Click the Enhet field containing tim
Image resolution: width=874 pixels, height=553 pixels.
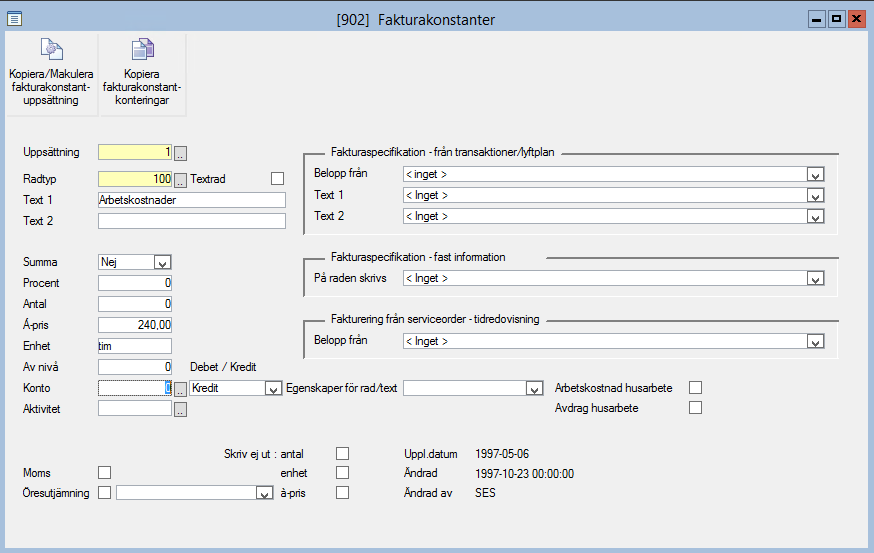(x=135, y=346)
